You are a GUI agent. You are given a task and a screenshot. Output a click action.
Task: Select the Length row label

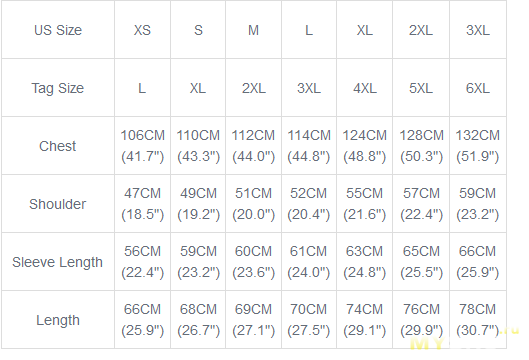(x=58, y=320)
